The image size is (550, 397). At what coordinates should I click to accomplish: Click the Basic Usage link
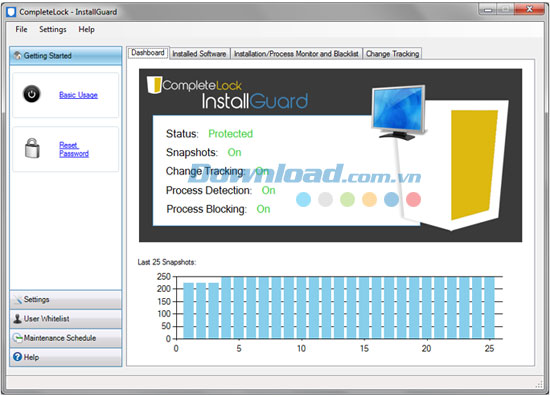point(78,95)
